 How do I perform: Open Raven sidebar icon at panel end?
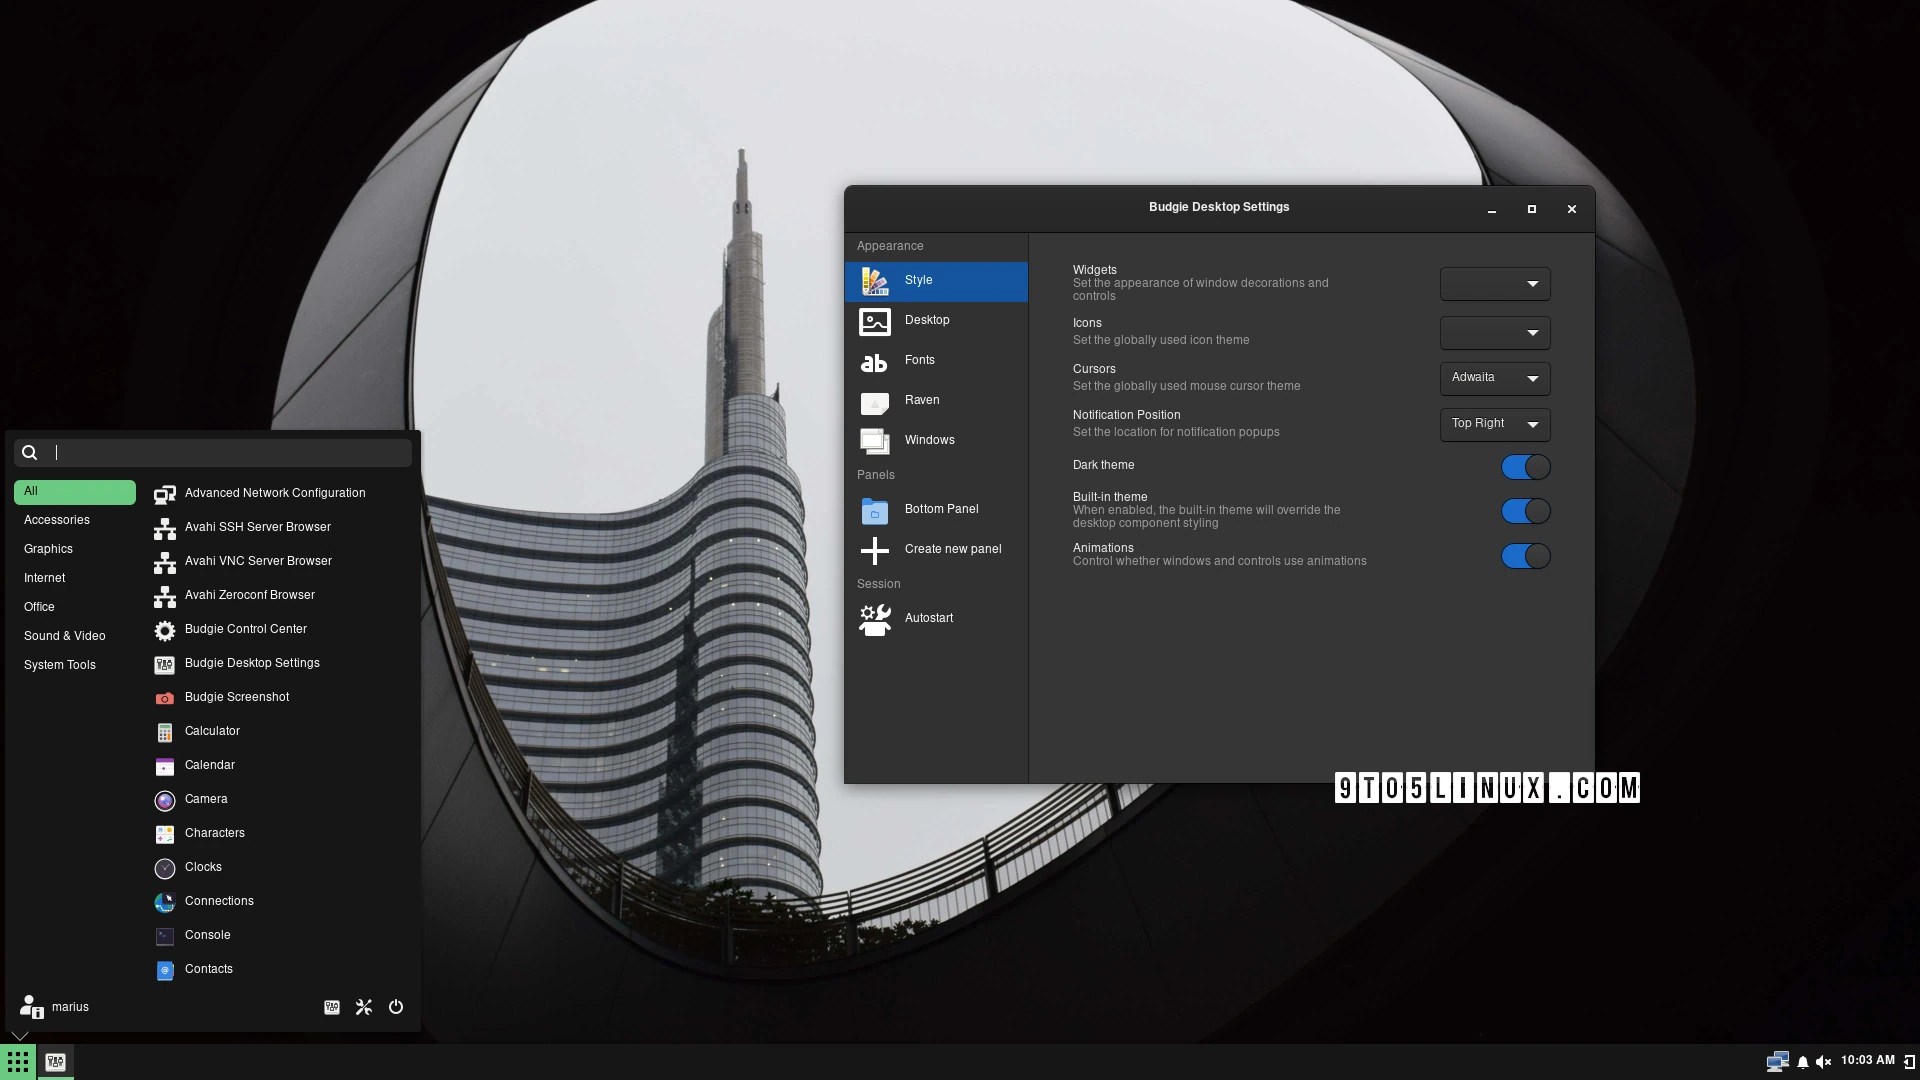click(x=1909, y=1061)
